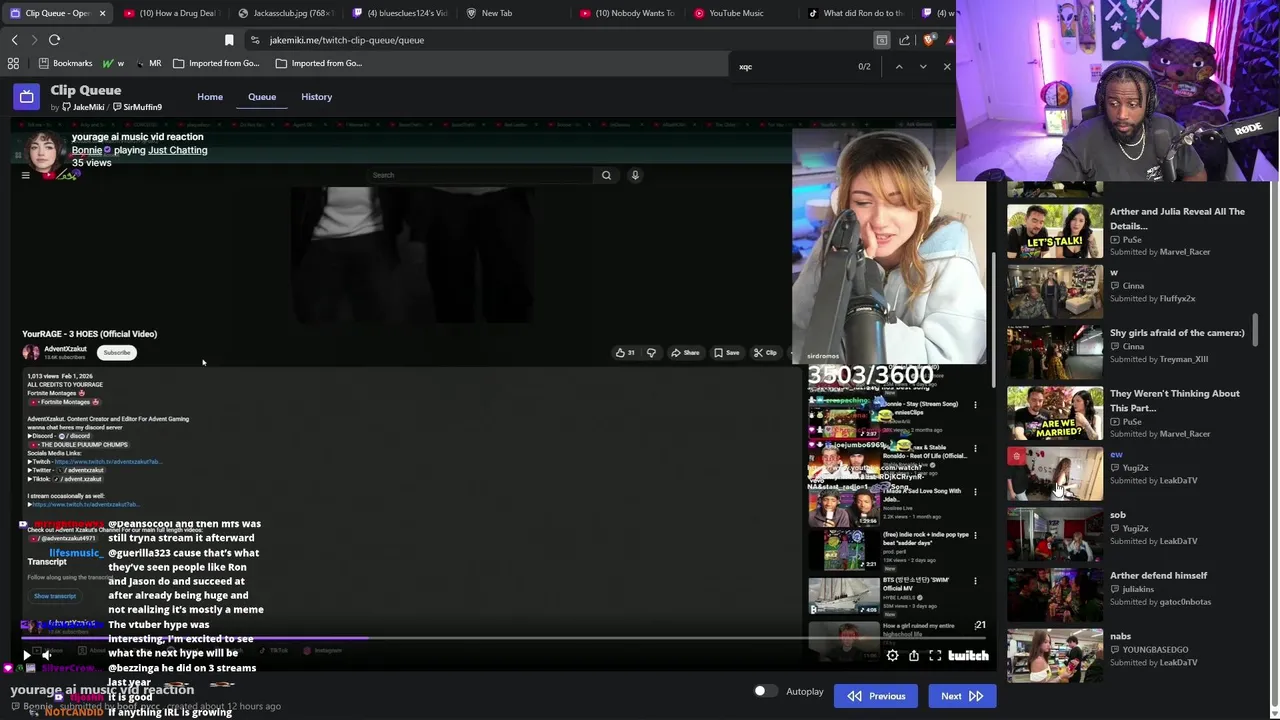Image resolution: width=1280 pixels, height=720 pixels.
Task: Go back with the browser back arrow
Action: 14,40
